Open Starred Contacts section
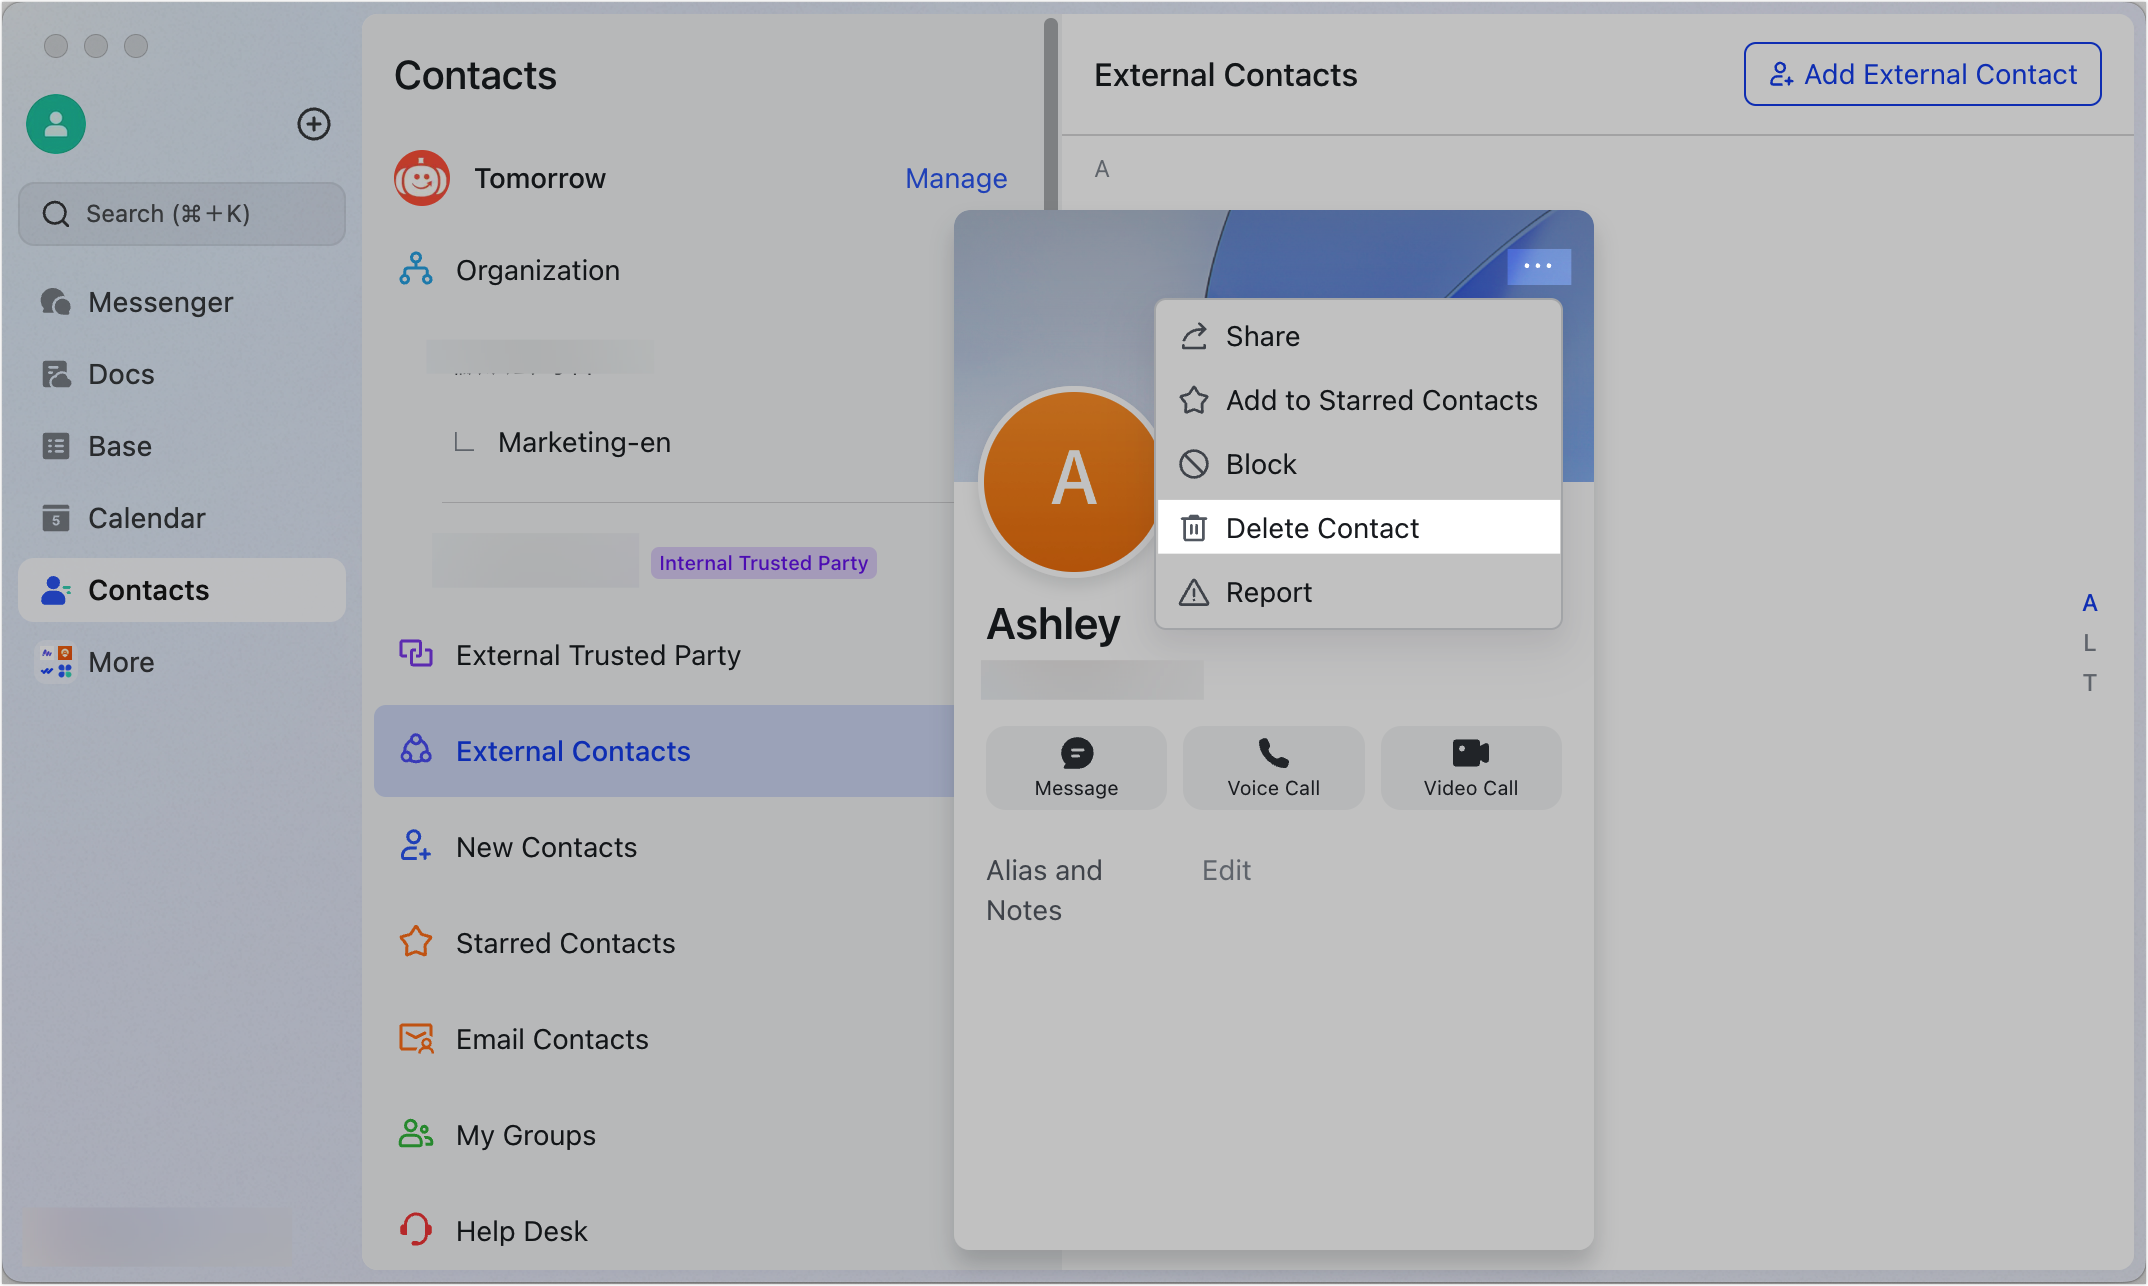The width and height of the screenshot is (2148, 1286). [x=565, y=943]
